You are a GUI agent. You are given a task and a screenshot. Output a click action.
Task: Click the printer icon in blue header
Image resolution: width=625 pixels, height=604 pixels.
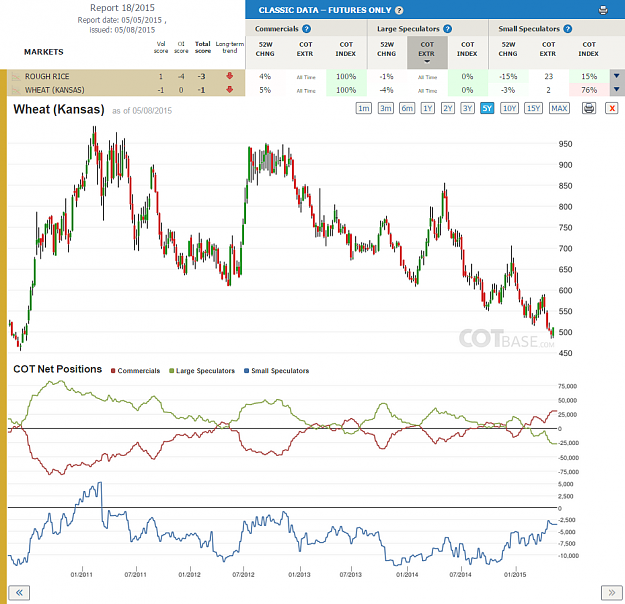pos(603,10)
